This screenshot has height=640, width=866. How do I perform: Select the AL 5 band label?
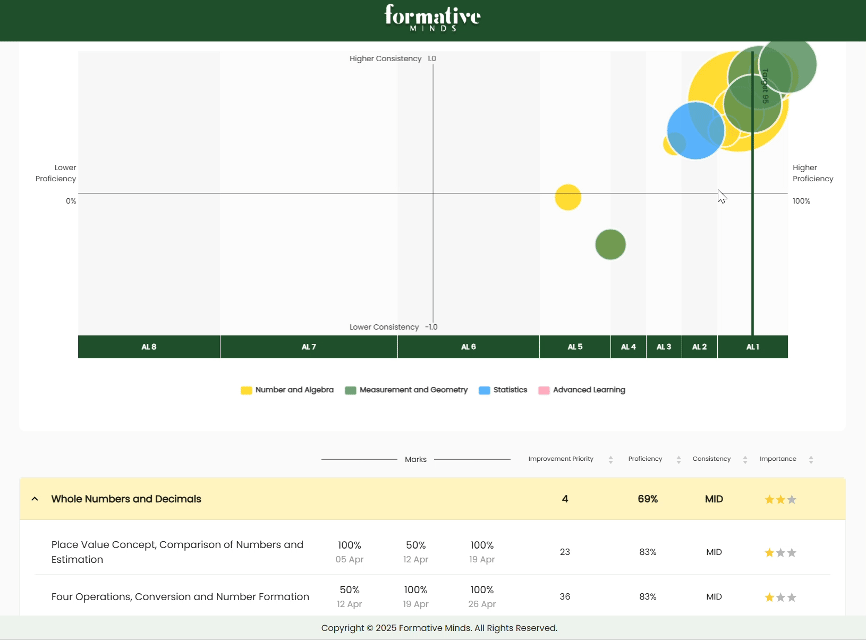575,347
